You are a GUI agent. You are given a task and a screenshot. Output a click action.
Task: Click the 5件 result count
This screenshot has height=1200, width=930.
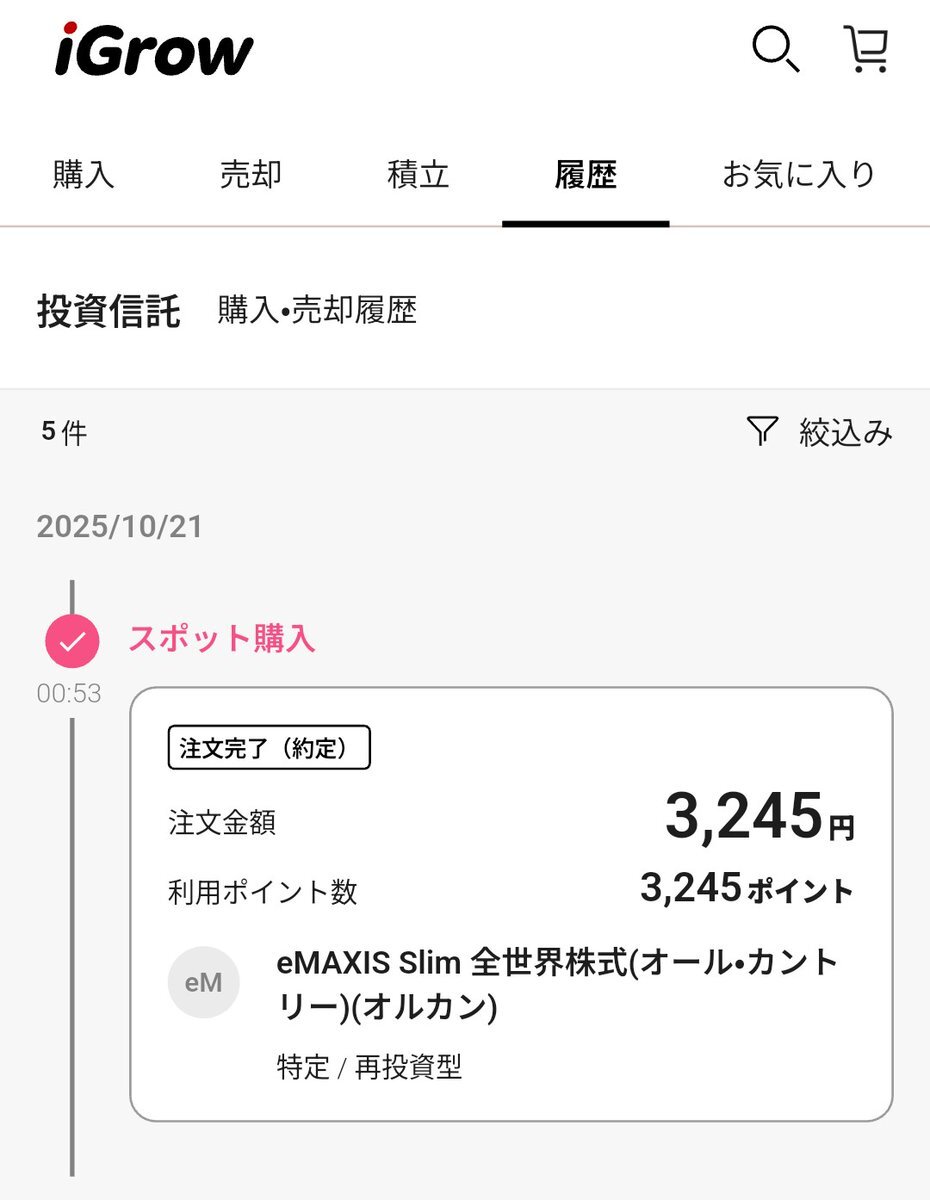click(x=64, y=432)
